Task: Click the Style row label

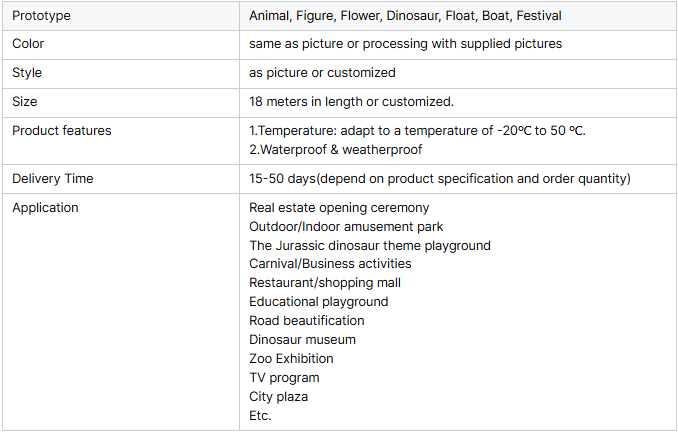Action: pyautogui.click(x=27, y=73)
